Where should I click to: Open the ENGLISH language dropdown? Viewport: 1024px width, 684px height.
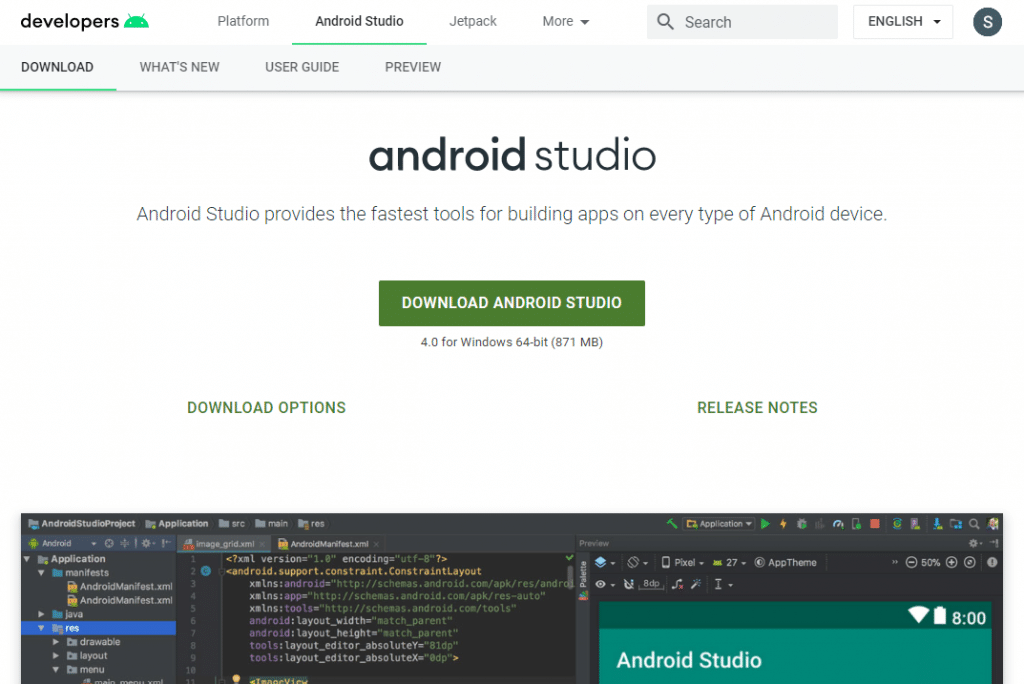(903, 22)
